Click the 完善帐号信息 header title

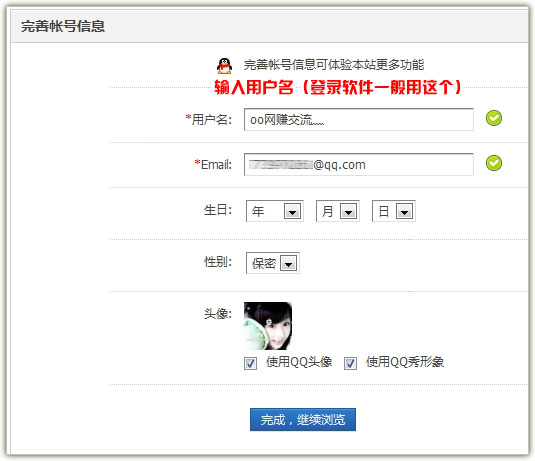(63, 26)
